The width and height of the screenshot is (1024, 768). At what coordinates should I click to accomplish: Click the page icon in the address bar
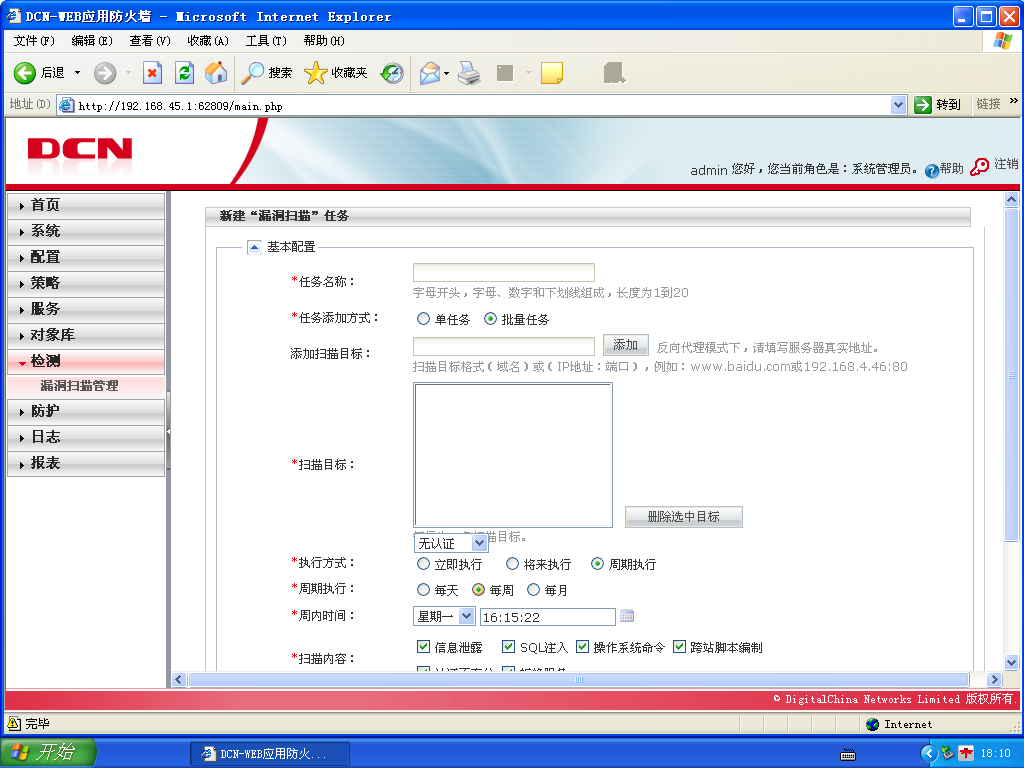(67, 105)
